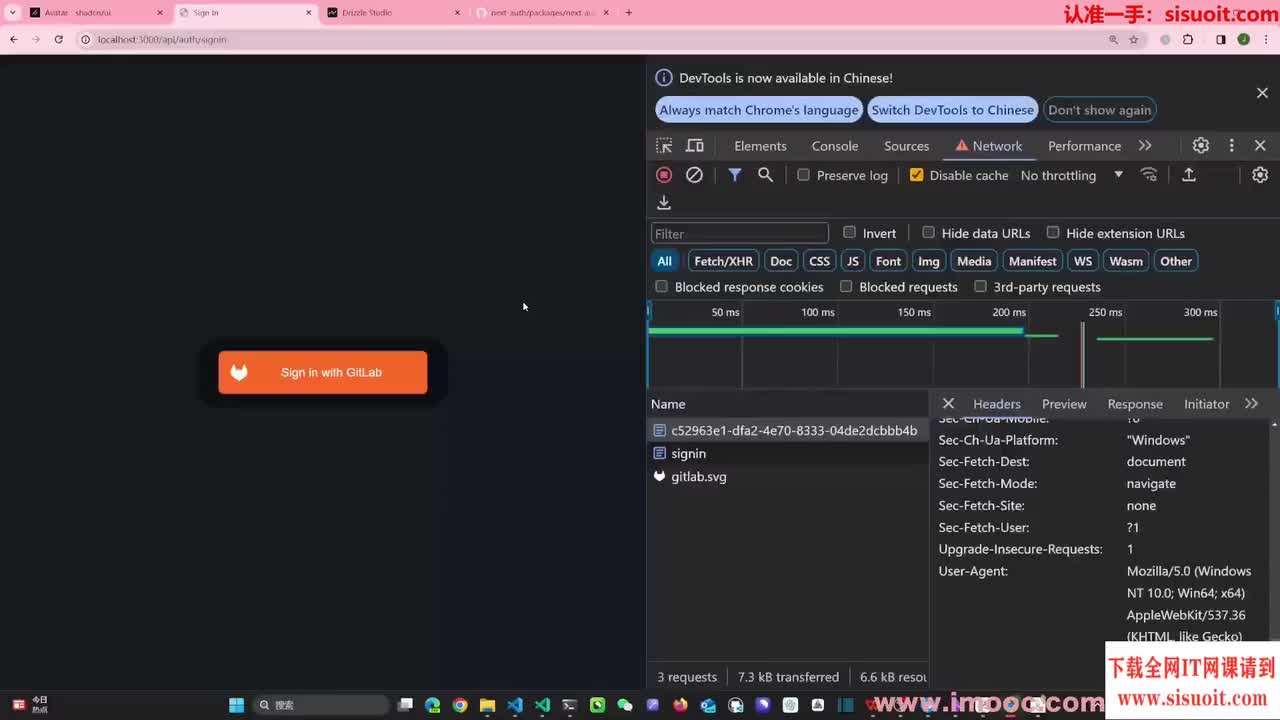Stop recording the network log
Screen dimensions: 1280x720
click(x=664, y=175)
